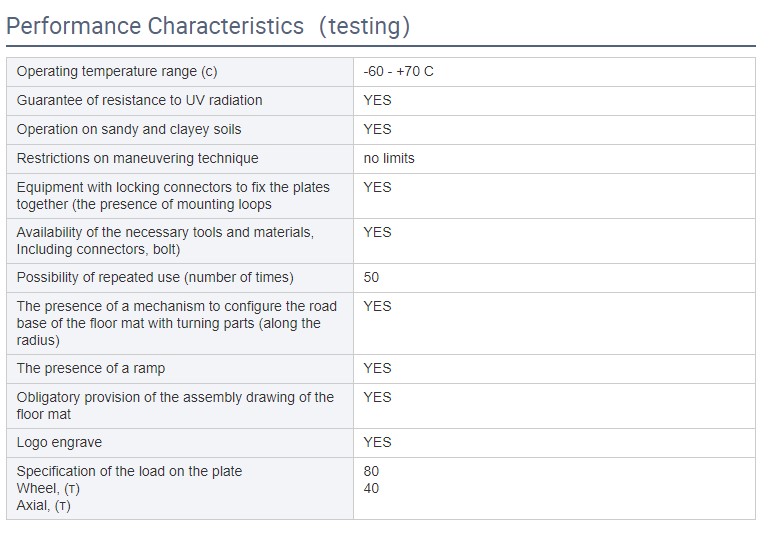Click the Performance Characteristics (testing) heading
The height and width of the screenshot is (536, 771).
tap(208, 26)
